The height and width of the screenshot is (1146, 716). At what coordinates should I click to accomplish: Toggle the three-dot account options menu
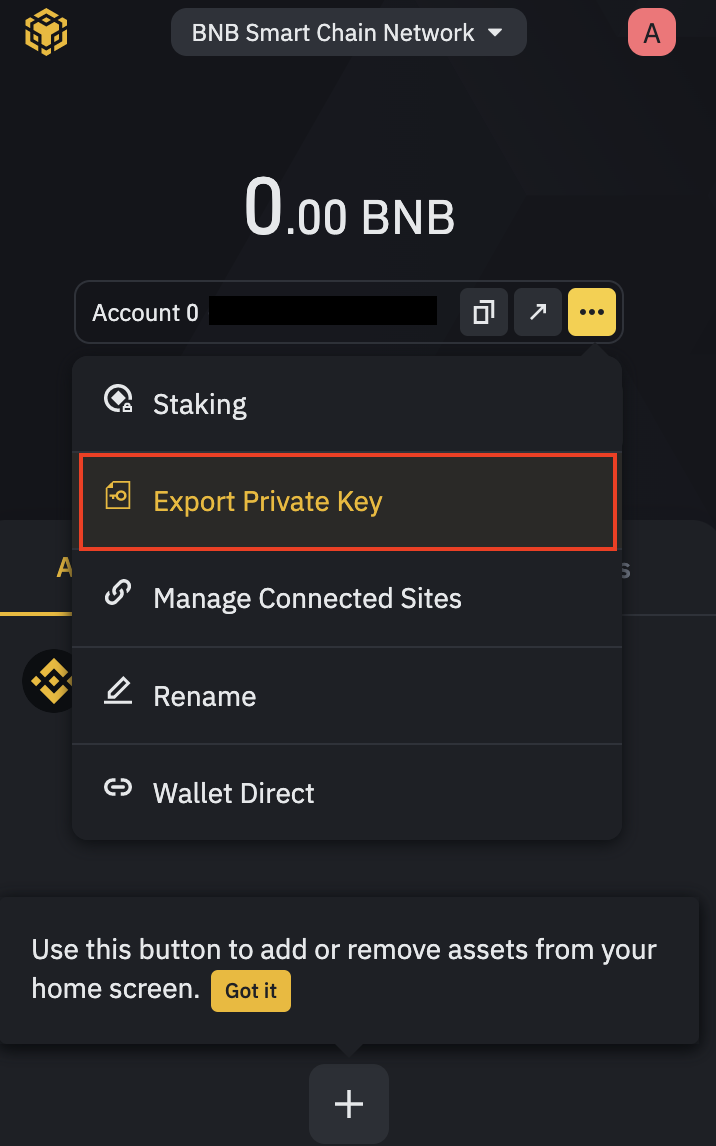point(592,313)
